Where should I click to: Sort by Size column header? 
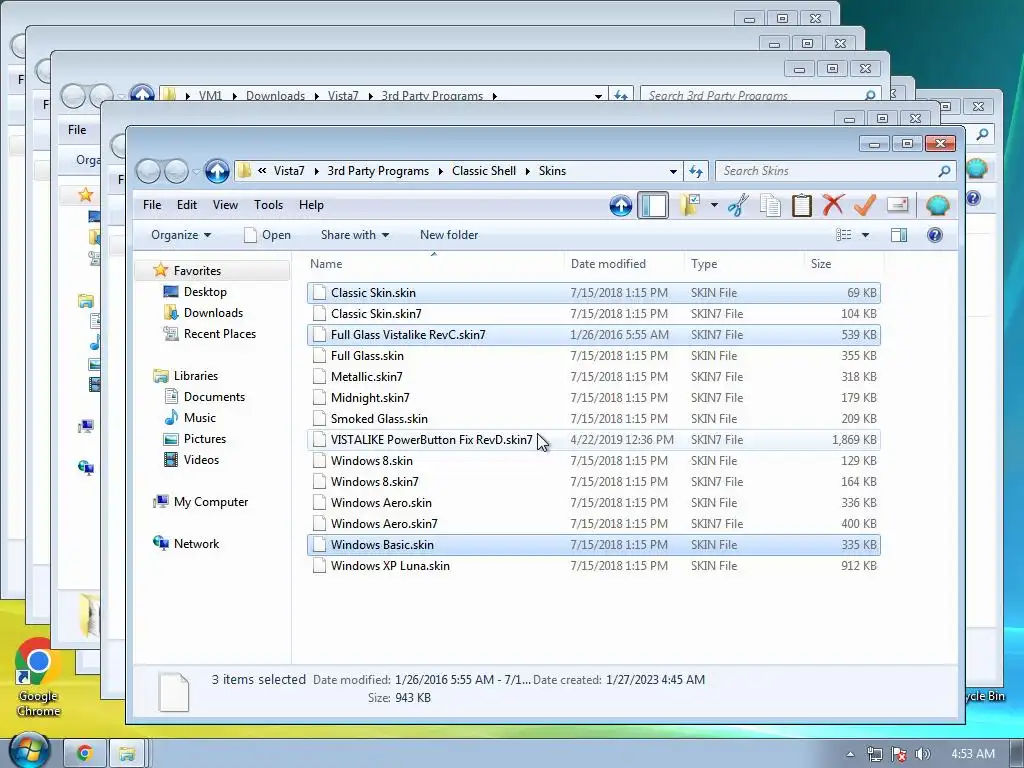pyautogui.click(x=844, y=264)
